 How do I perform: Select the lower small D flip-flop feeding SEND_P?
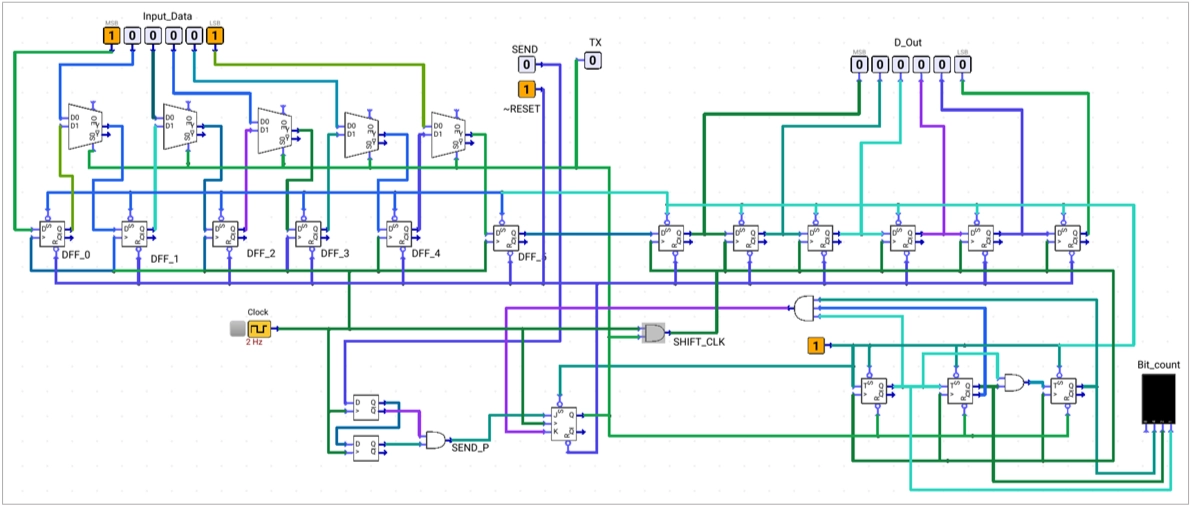(x=366, y=447)
